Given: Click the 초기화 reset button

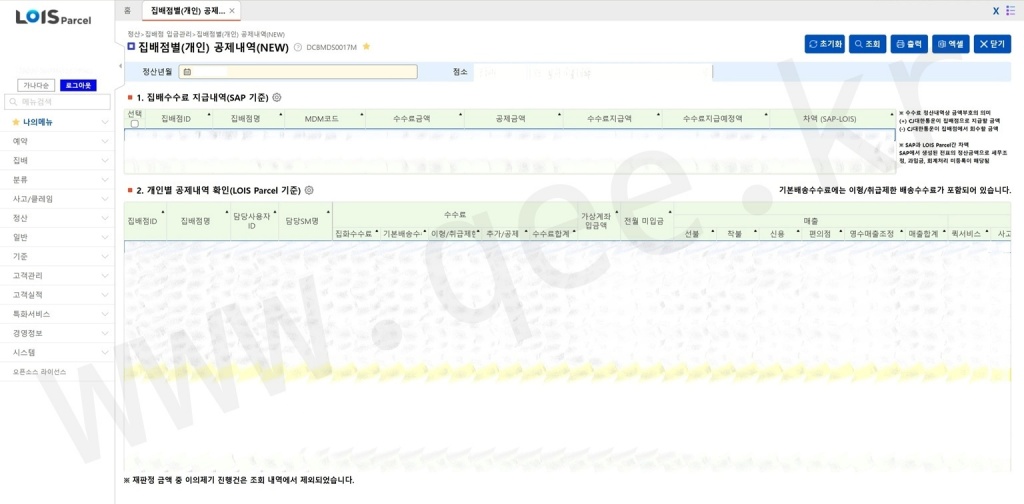Looking at the screenshot, I should 825,44.
